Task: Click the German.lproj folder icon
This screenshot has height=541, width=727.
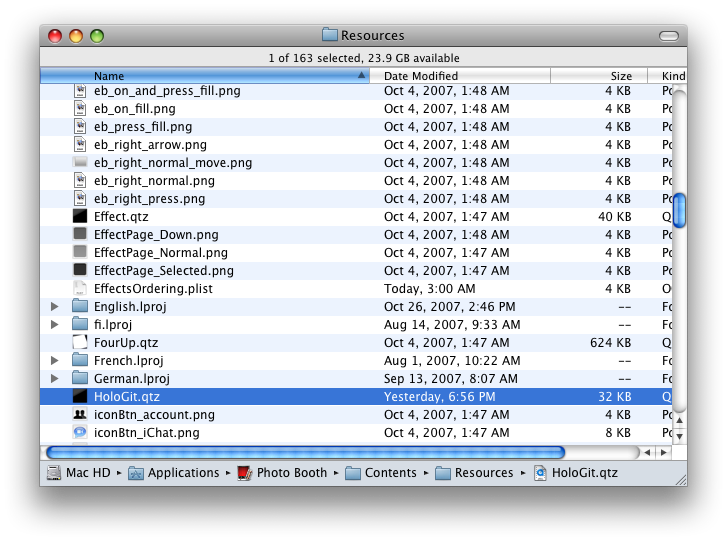Action: click(x=80, y=378)
